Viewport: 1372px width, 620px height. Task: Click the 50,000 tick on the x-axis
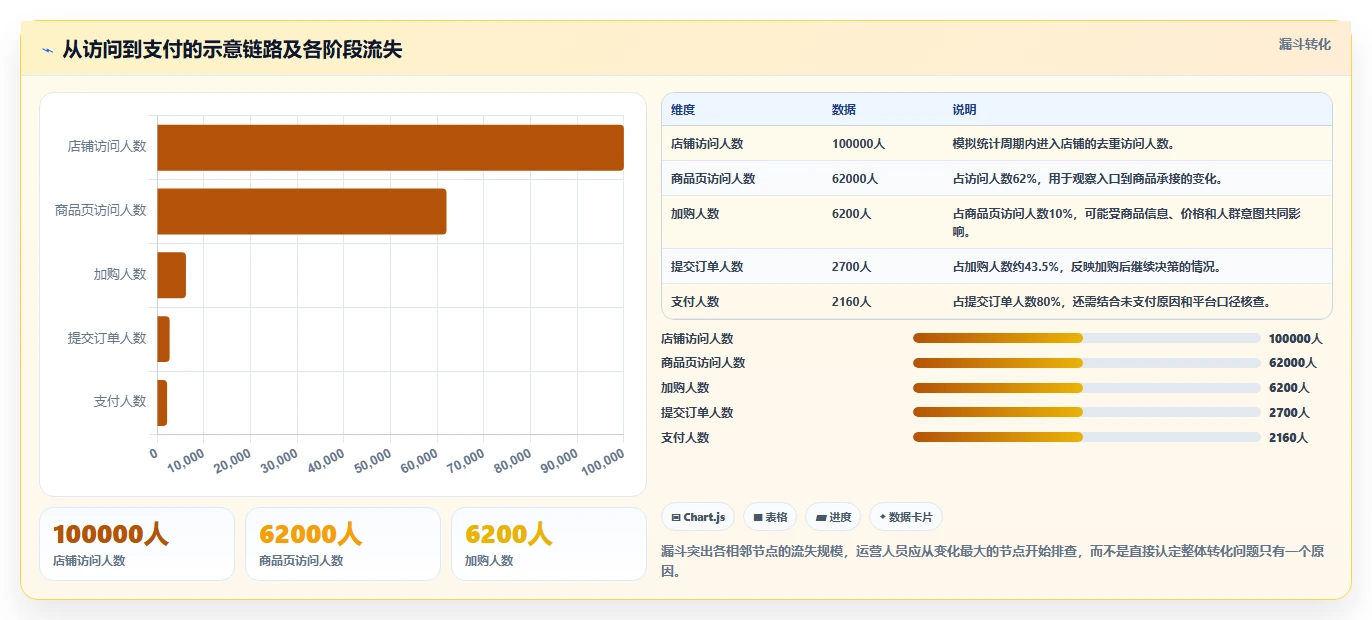click(x=372, y=461)
